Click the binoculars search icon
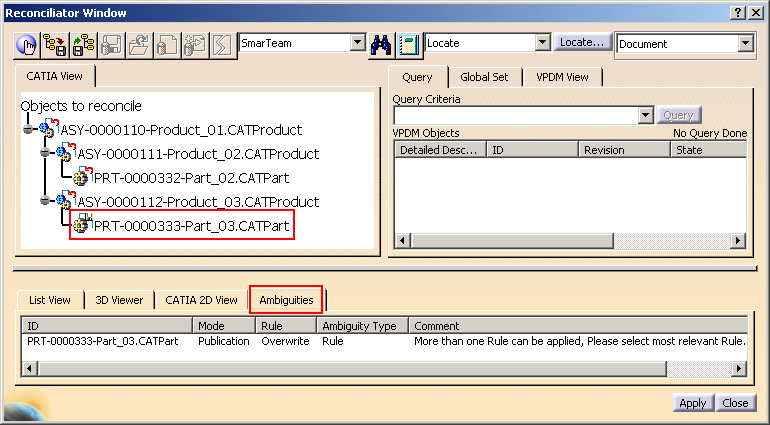This screenshot has width=770, height=425. pos(381,44)
